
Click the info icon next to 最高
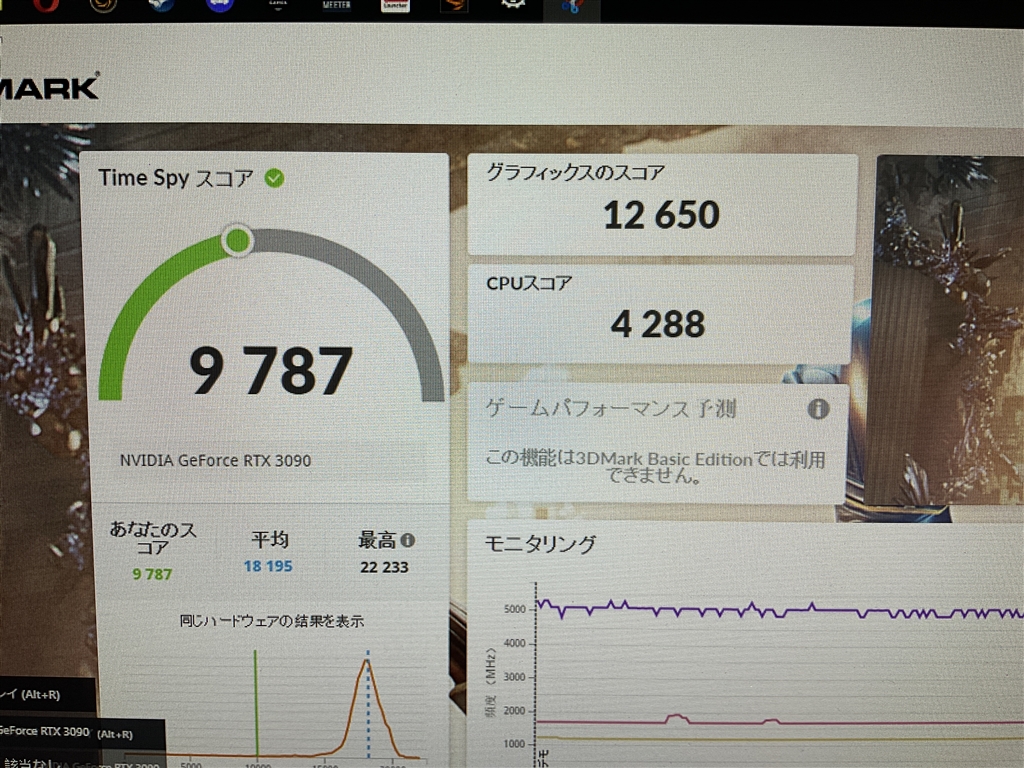[408, 540]
